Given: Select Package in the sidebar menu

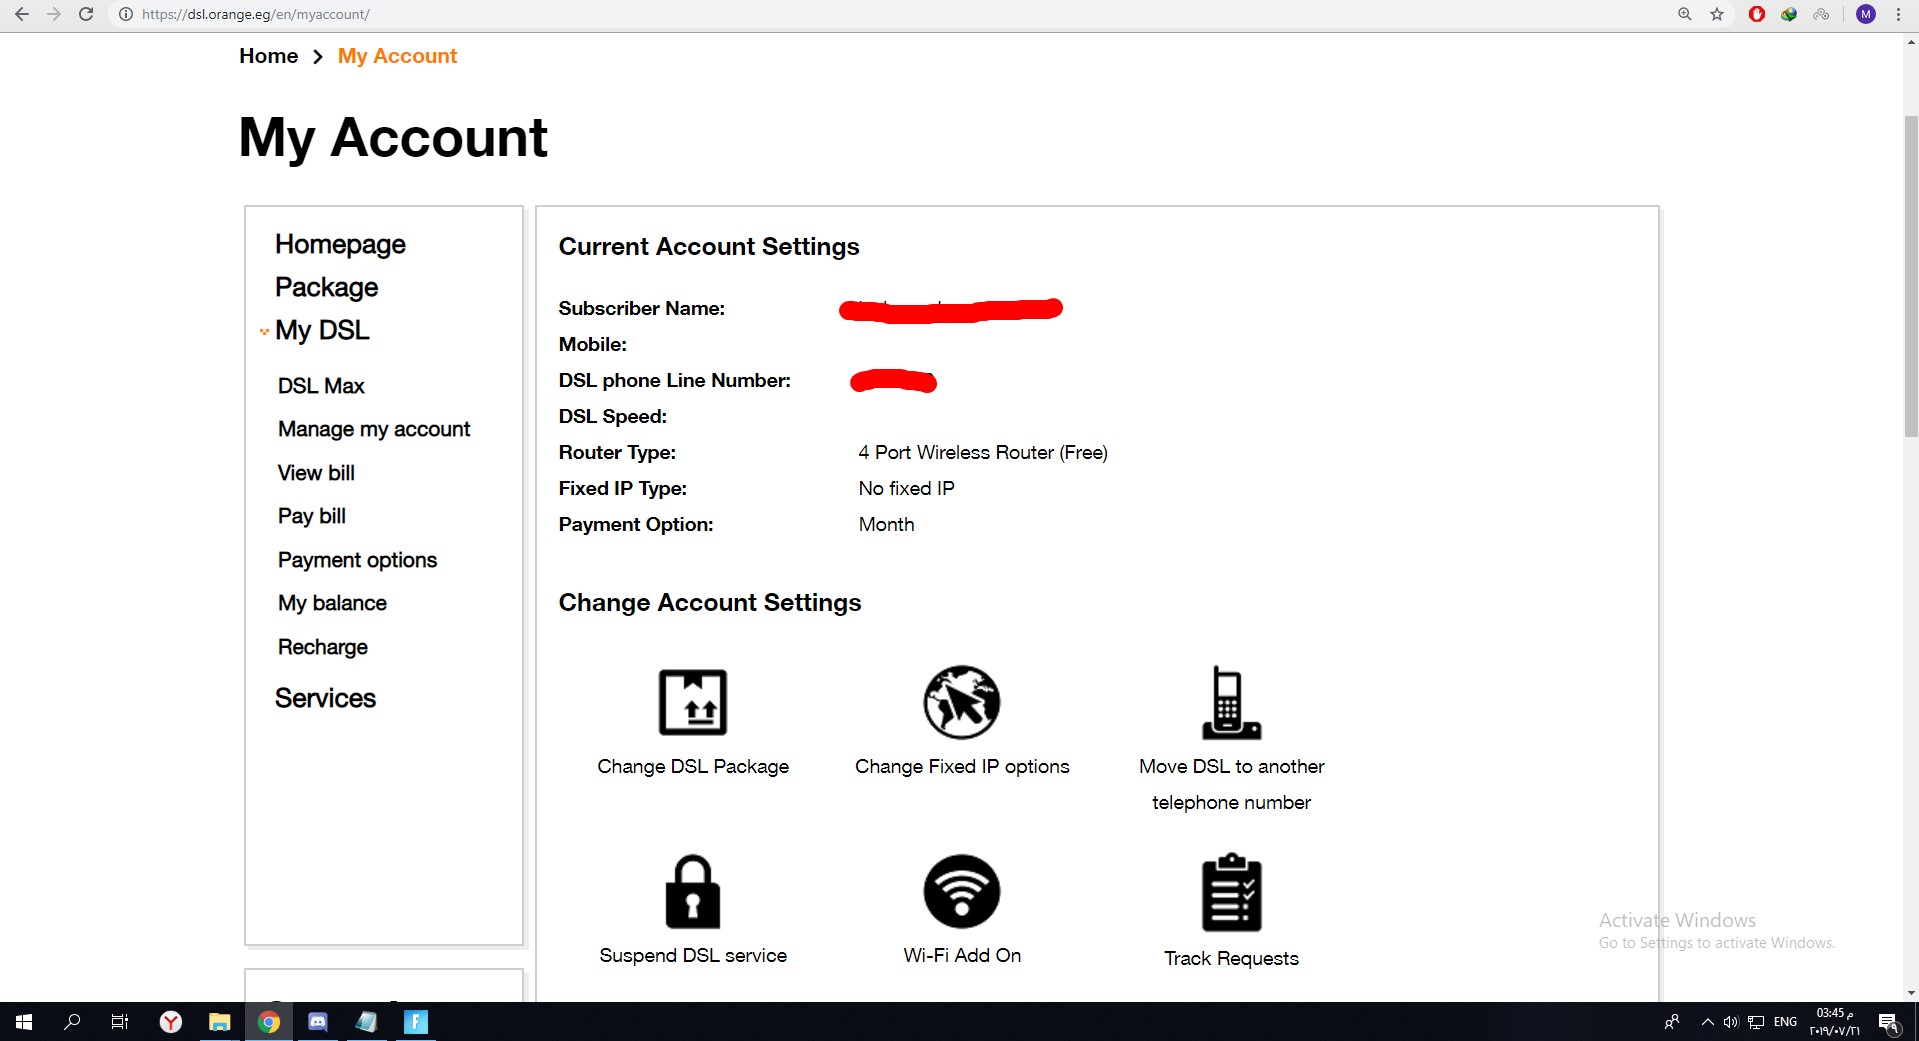Looking at the screenshot, I should [326, 287].
